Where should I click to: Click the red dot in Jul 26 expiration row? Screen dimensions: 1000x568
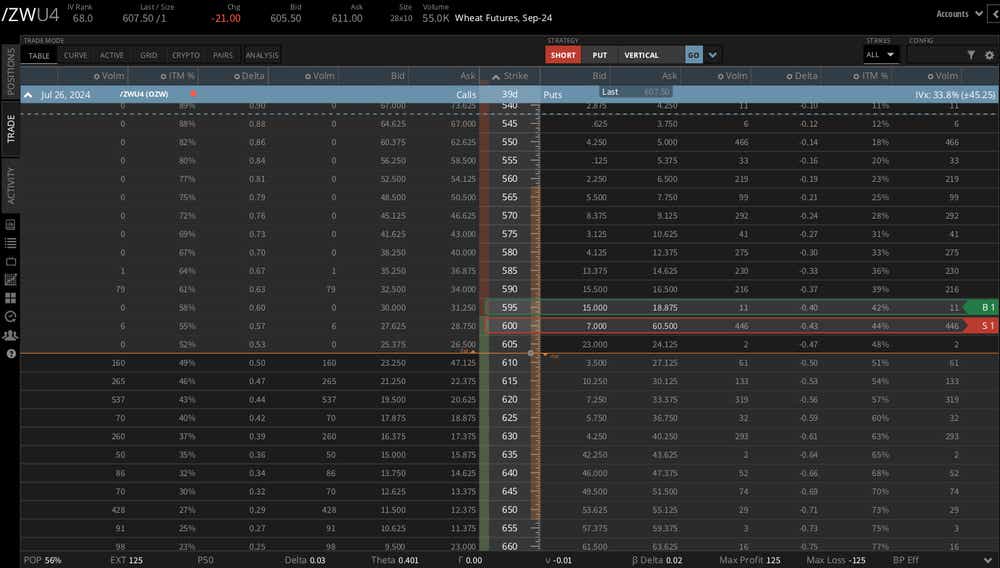coord(193,94)
